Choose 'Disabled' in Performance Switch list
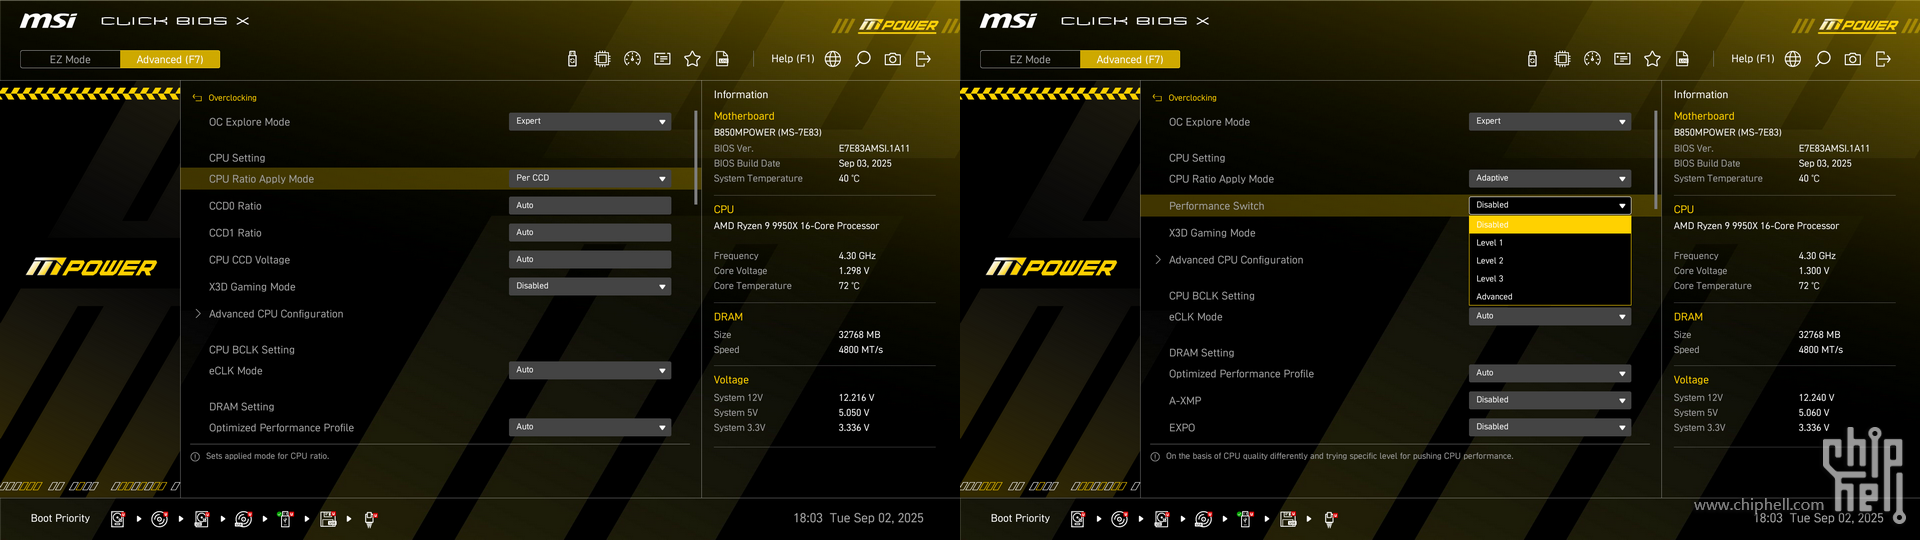 (x=1550, y=225)
